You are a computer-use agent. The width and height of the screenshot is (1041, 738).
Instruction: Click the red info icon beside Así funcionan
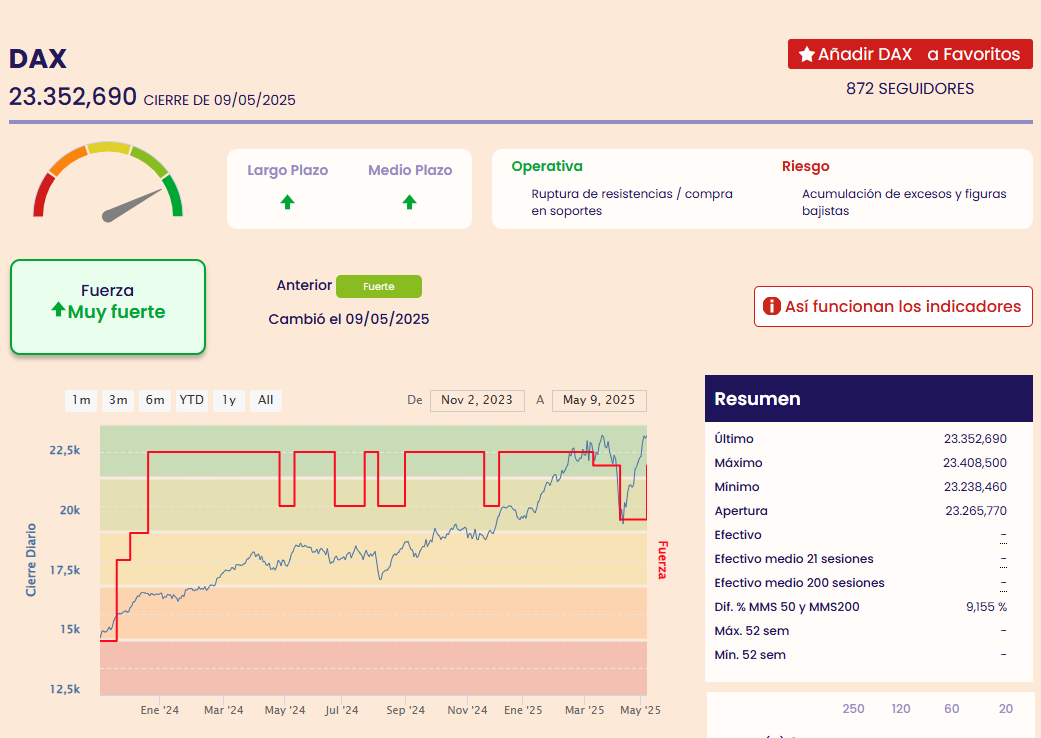771,306
